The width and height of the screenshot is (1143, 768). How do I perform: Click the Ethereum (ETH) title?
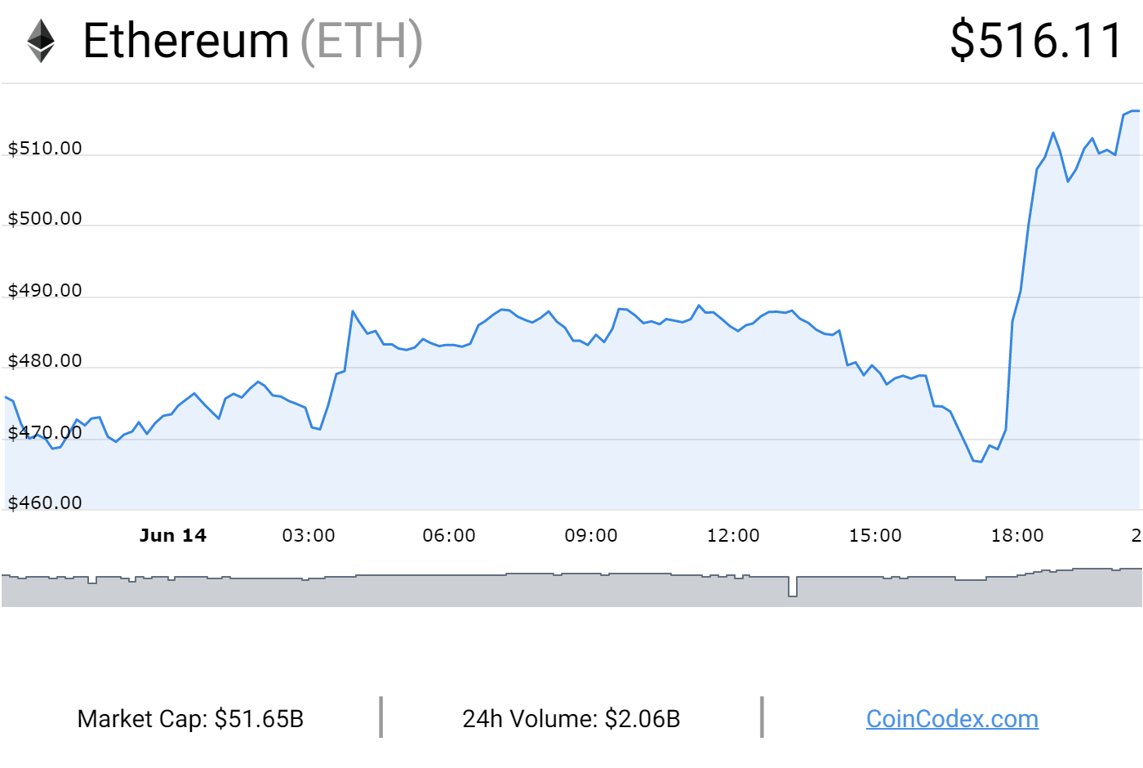[252, 41]
